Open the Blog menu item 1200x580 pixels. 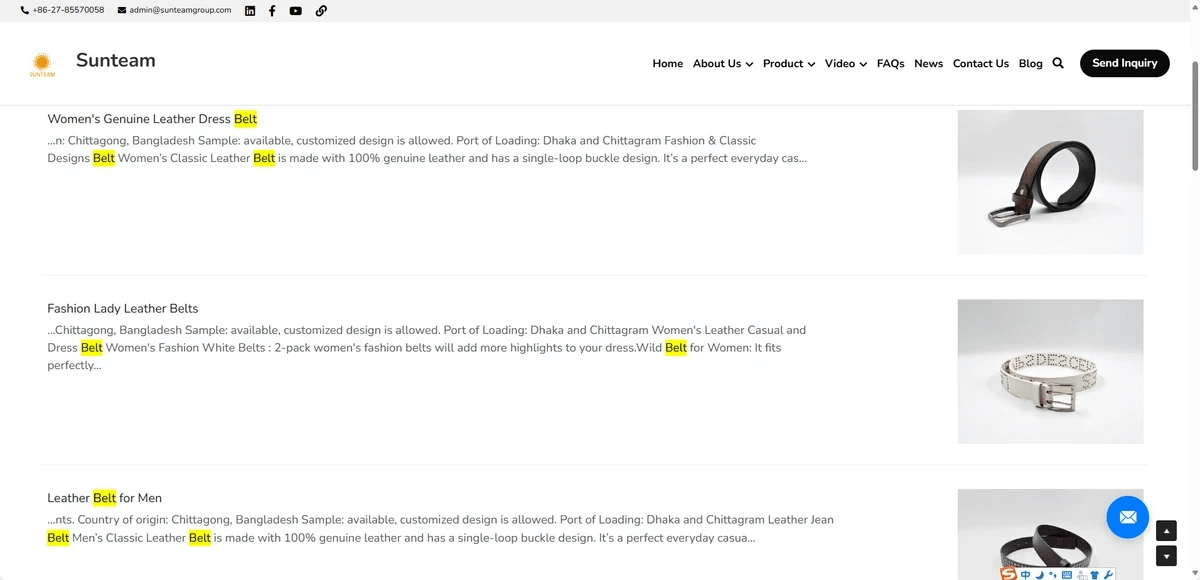[x=1031, y=63]
